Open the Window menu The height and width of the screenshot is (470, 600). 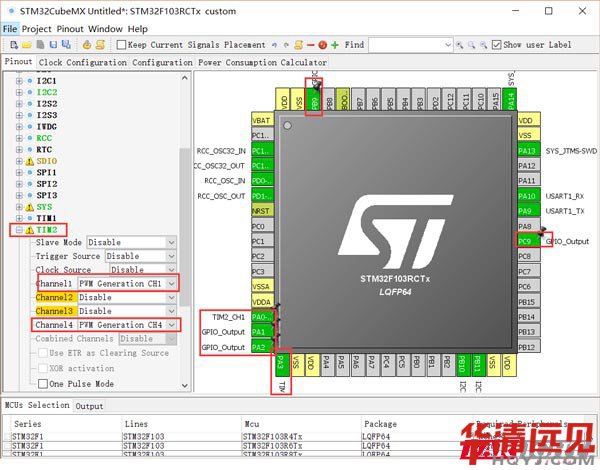tap(105, 29)
